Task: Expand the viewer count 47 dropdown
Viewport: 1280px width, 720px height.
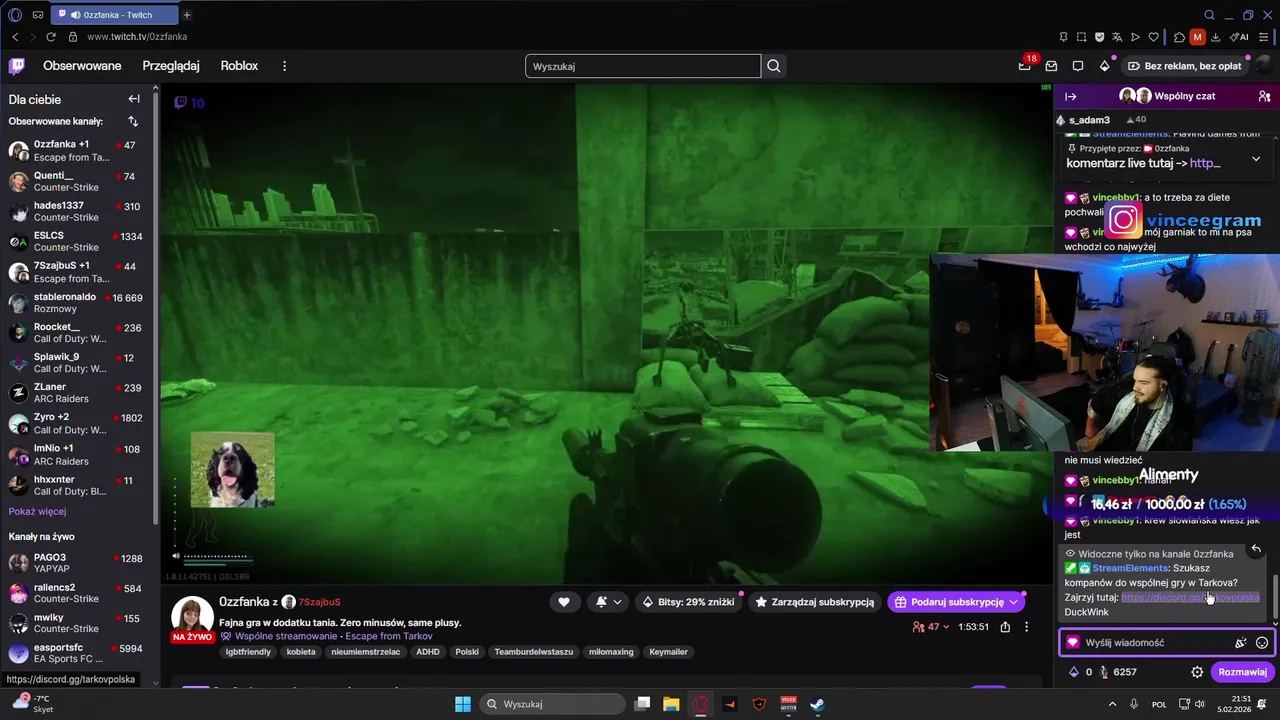Action: click(x=931, y=627)
